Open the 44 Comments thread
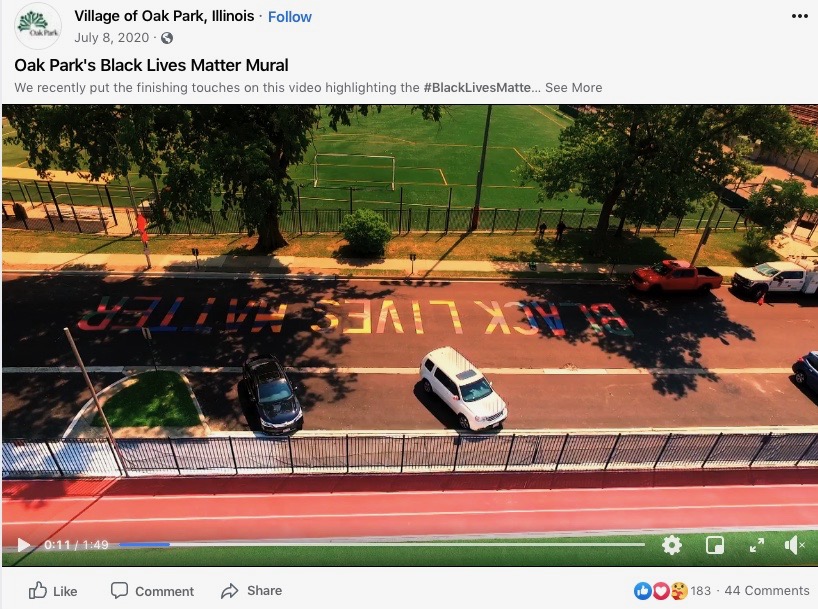The width and height of the screenshot is (818, 609). [x=766, y=591]
